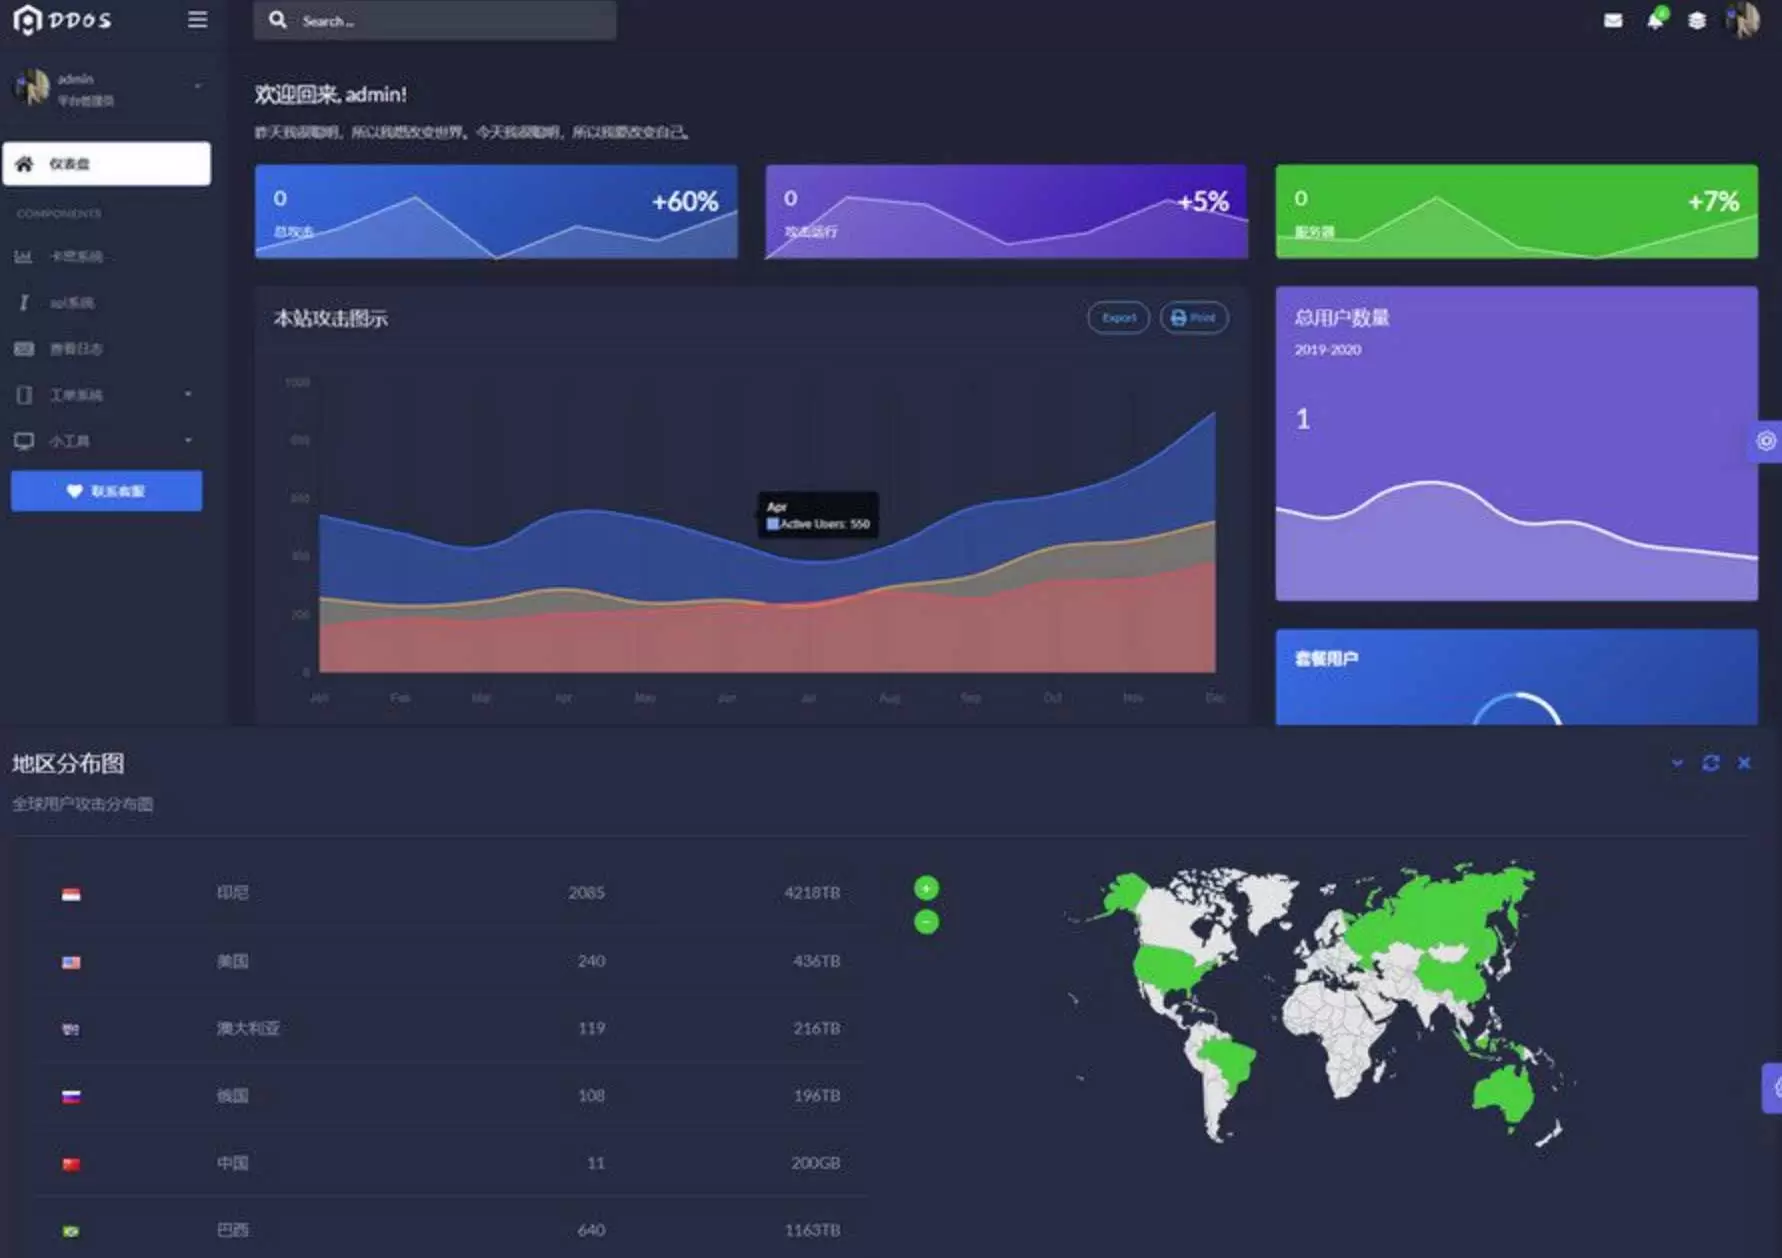Click the China flag icon
The height and width of the screenshot is (1258, 1782).
(x=71, y=1164)
